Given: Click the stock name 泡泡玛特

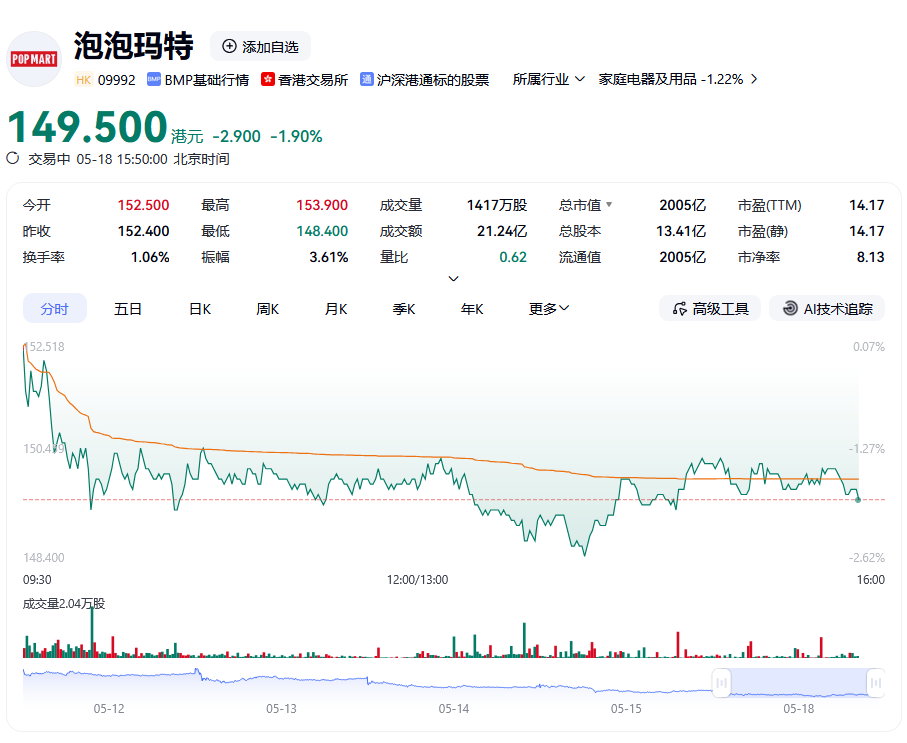Looking at the screenshot, I should point(133,46).
